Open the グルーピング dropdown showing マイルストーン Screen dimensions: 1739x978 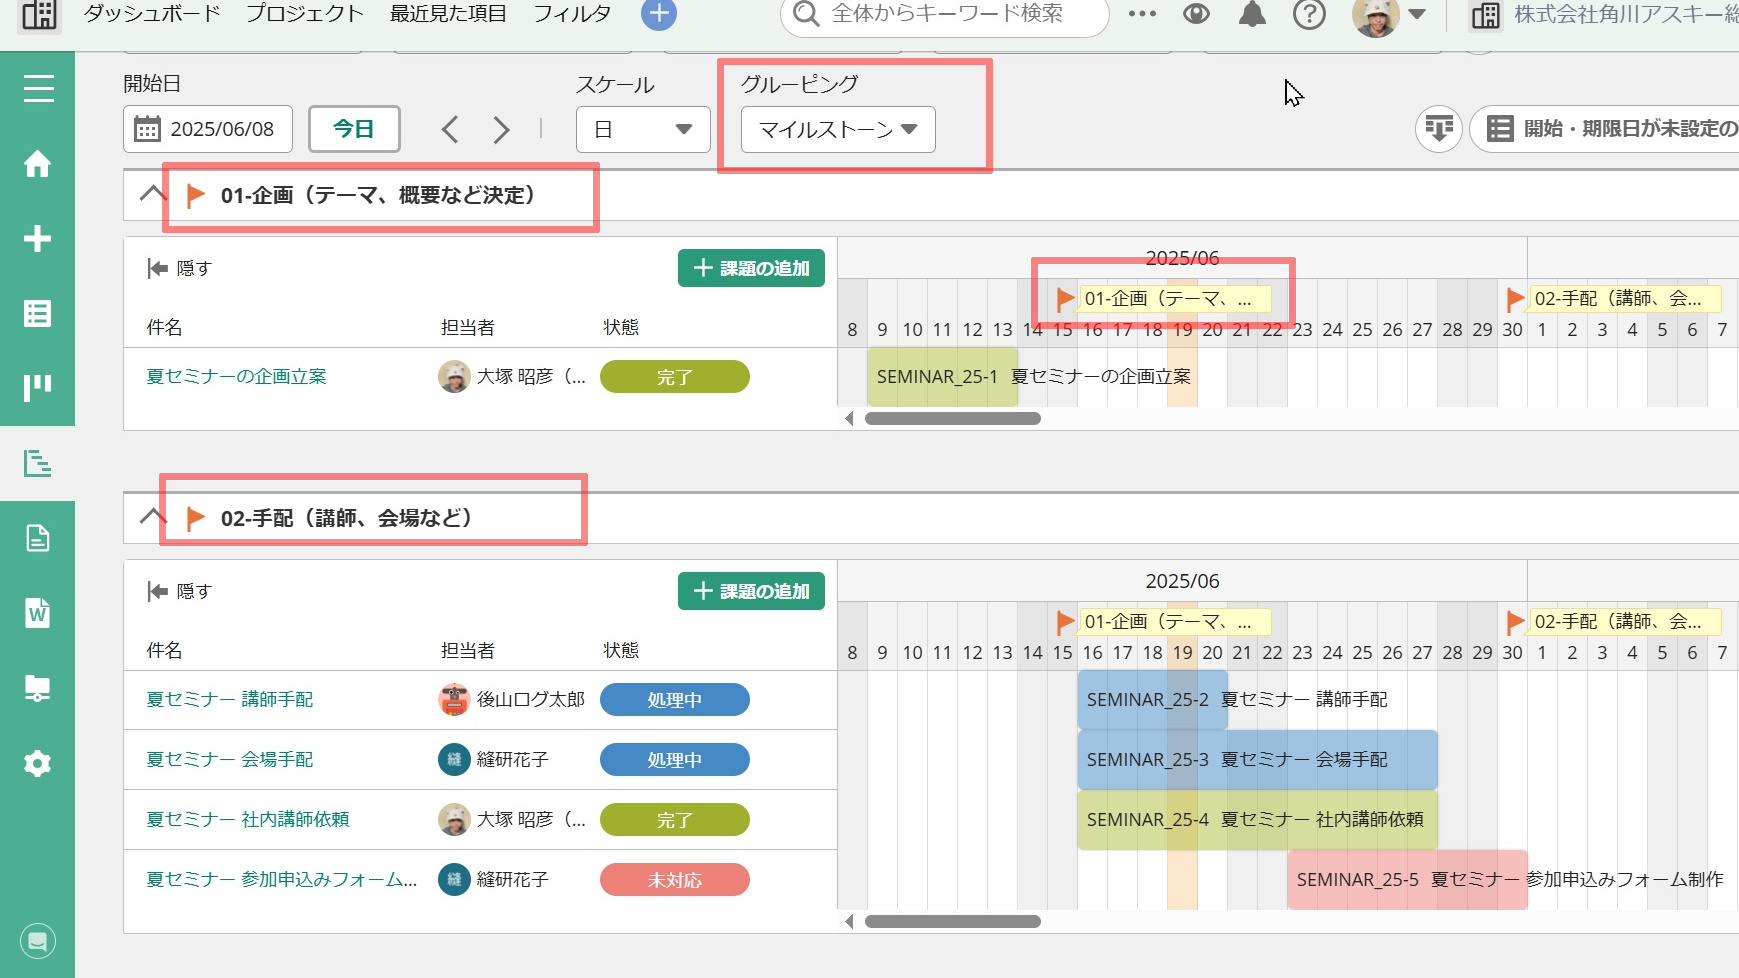click(838, 129)
